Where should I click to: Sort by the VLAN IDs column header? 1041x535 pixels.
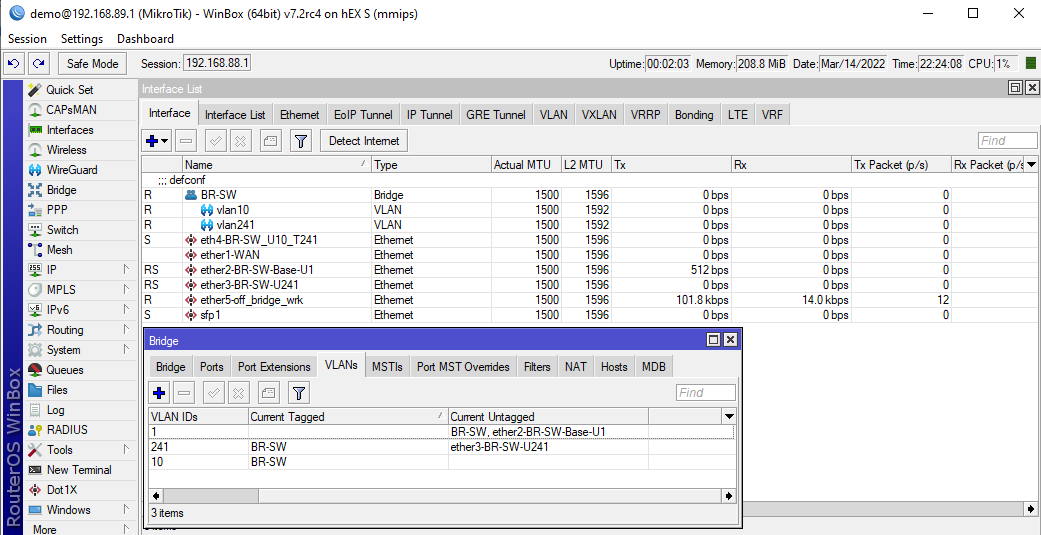pos(198,416)
